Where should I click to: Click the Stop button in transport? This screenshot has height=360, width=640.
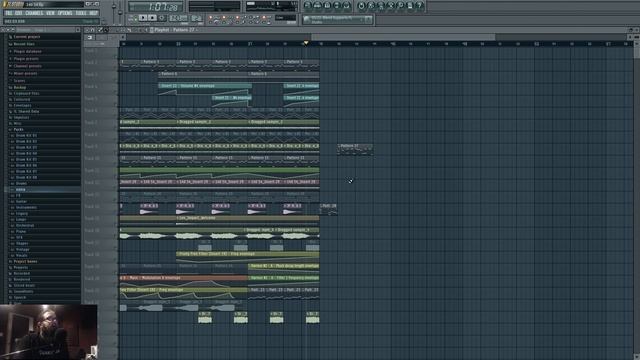point(152,18)
